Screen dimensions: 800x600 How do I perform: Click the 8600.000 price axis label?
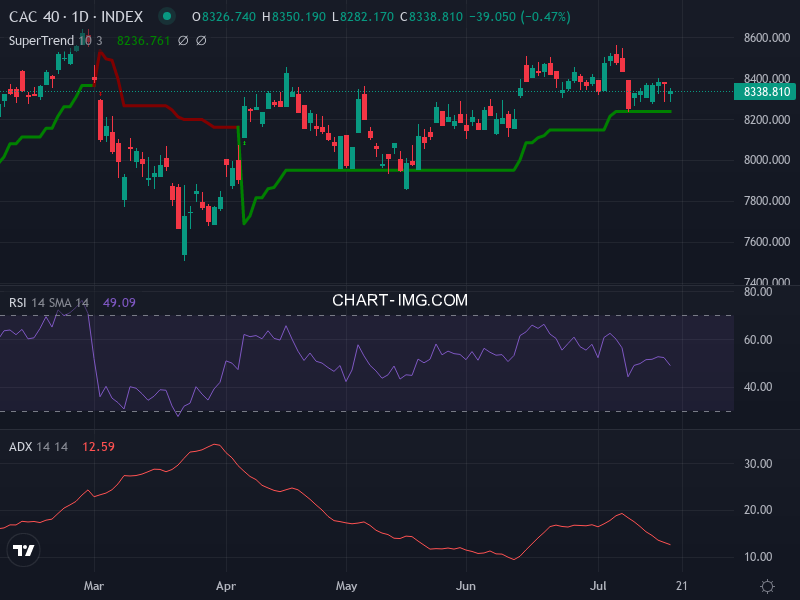[x=767, y=38]
